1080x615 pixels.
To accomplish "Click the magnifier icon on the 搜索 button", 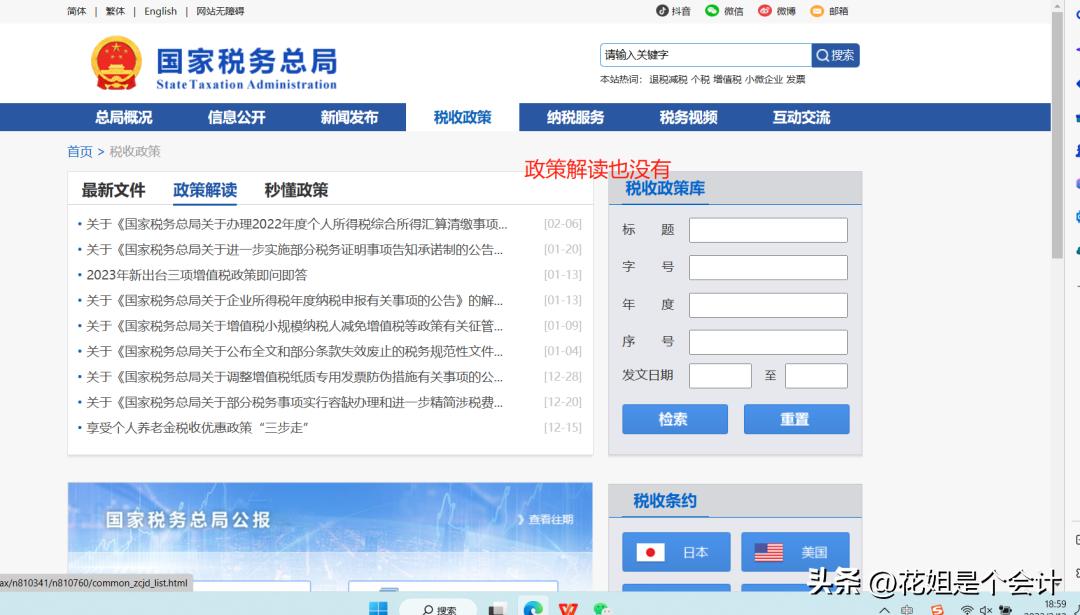I will point(821,55).
